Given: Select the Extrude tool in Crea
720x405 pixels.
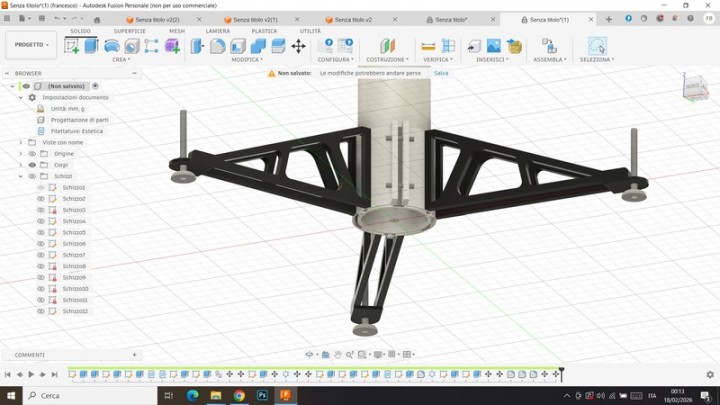Looking at the screenshot, I should pos(91,45).
